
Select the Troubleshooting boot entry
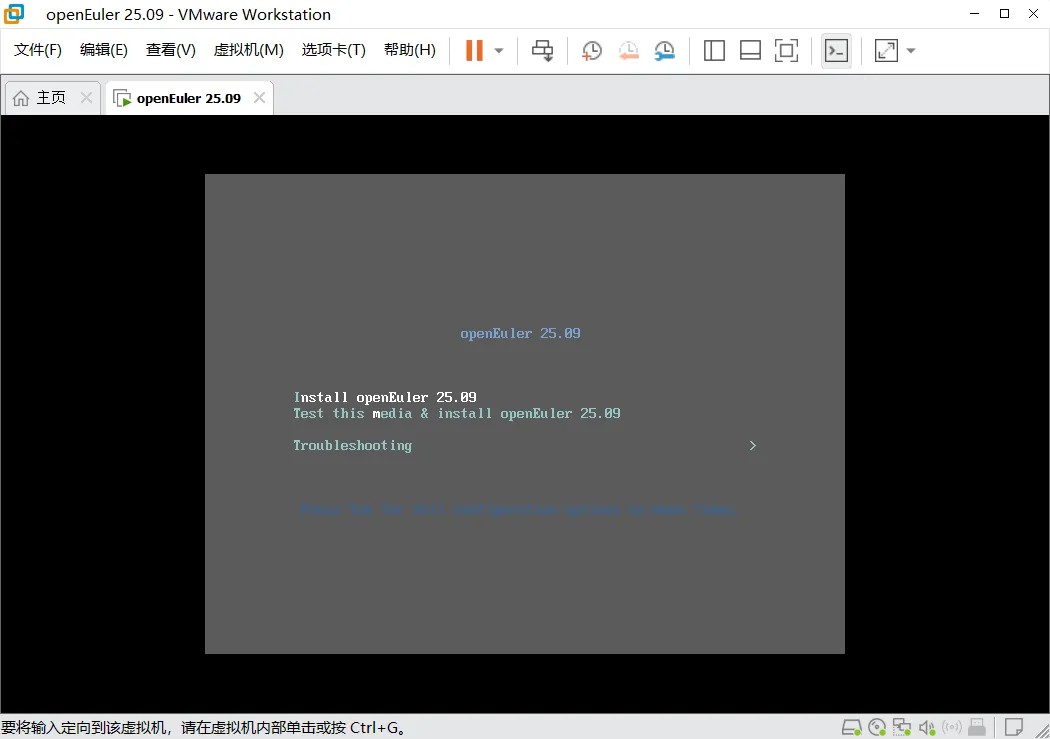coord(352,446)
